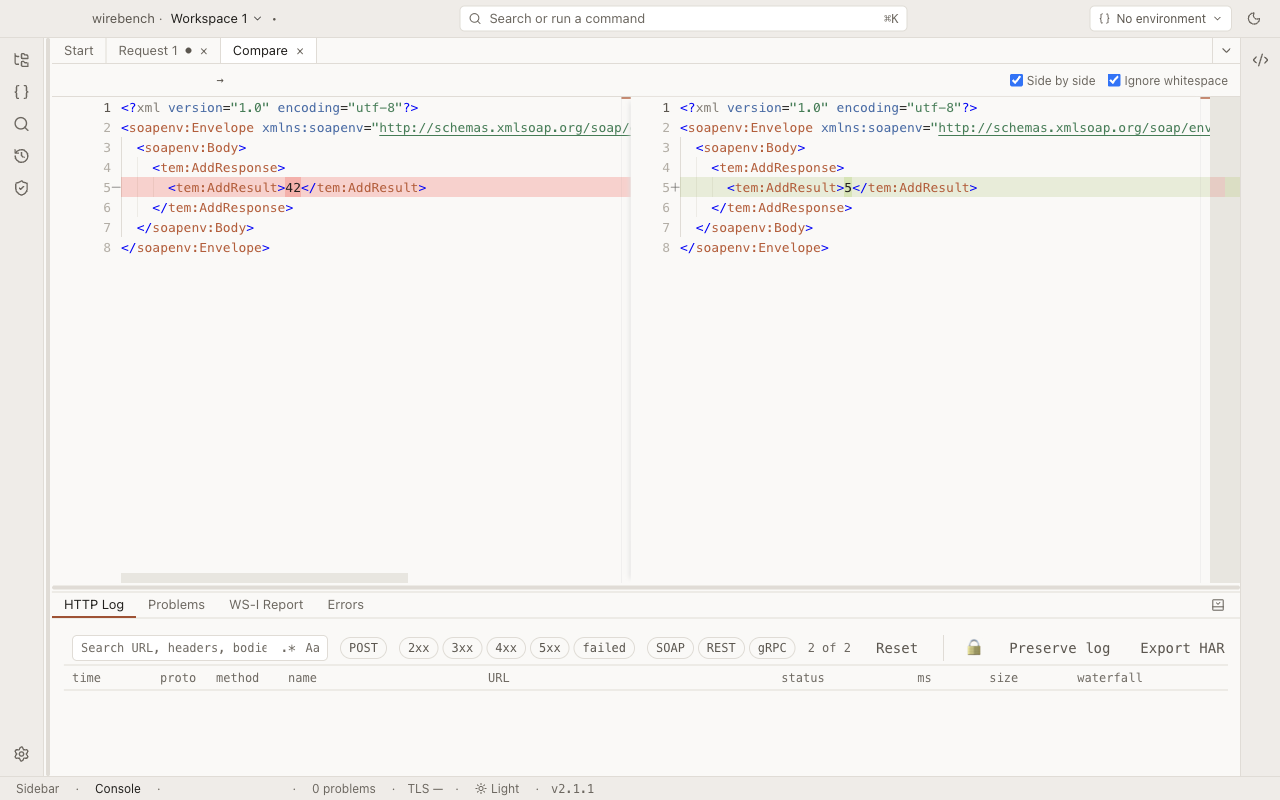Toggle the failed filter chip
Image resolution: width=1280 pixels, height=800 pixels.
point(604,648)
